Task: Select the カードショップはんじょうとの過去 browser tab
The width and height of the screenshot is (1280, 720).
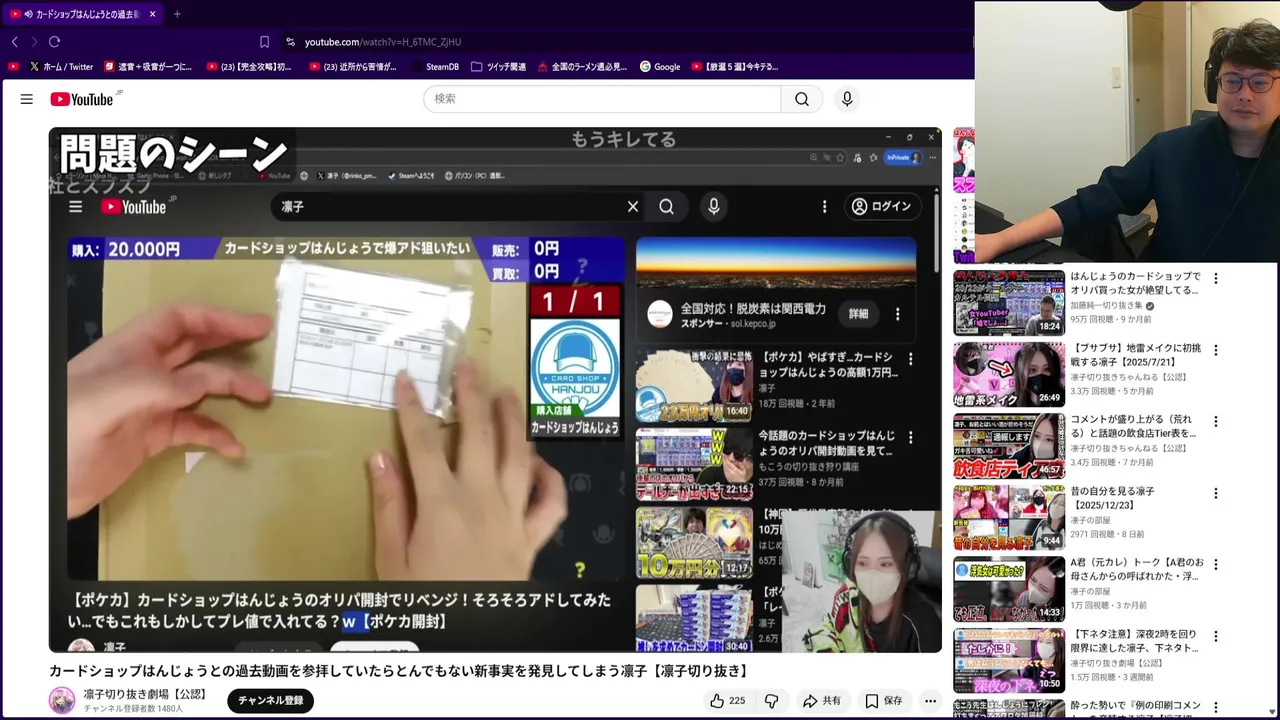Action: point(84,14)
